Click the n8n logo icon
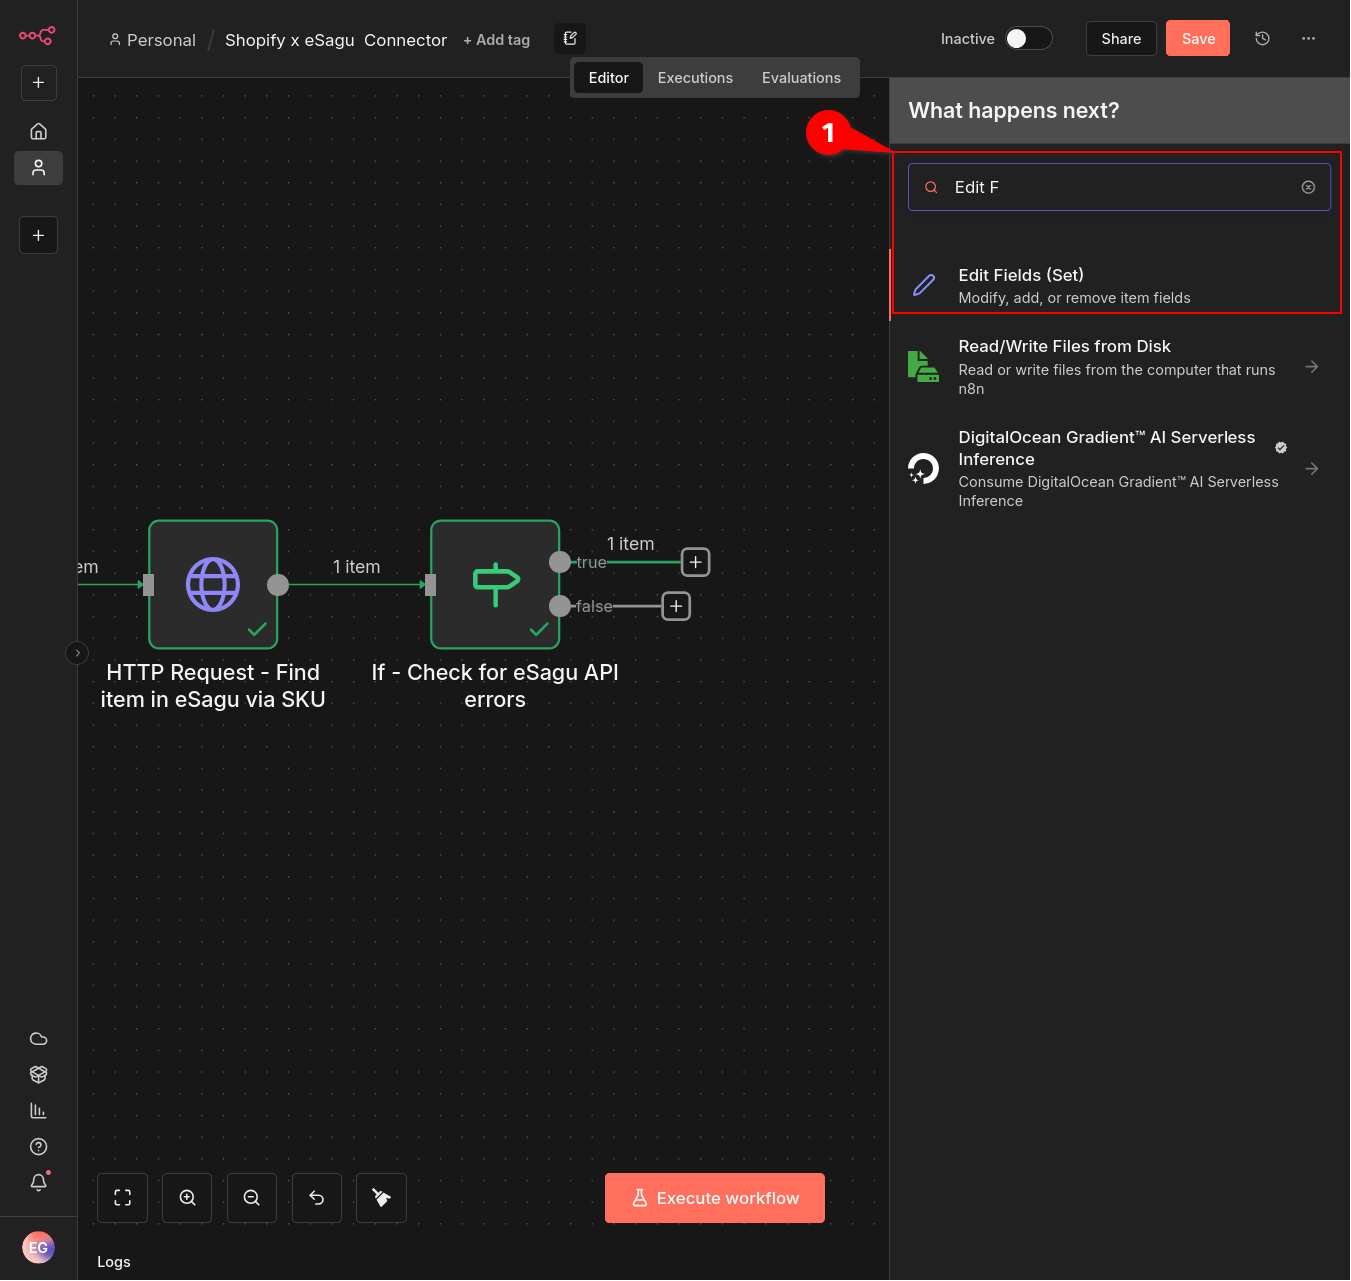This screenshot has height=1281, width=1351. [x=37, y=36]
